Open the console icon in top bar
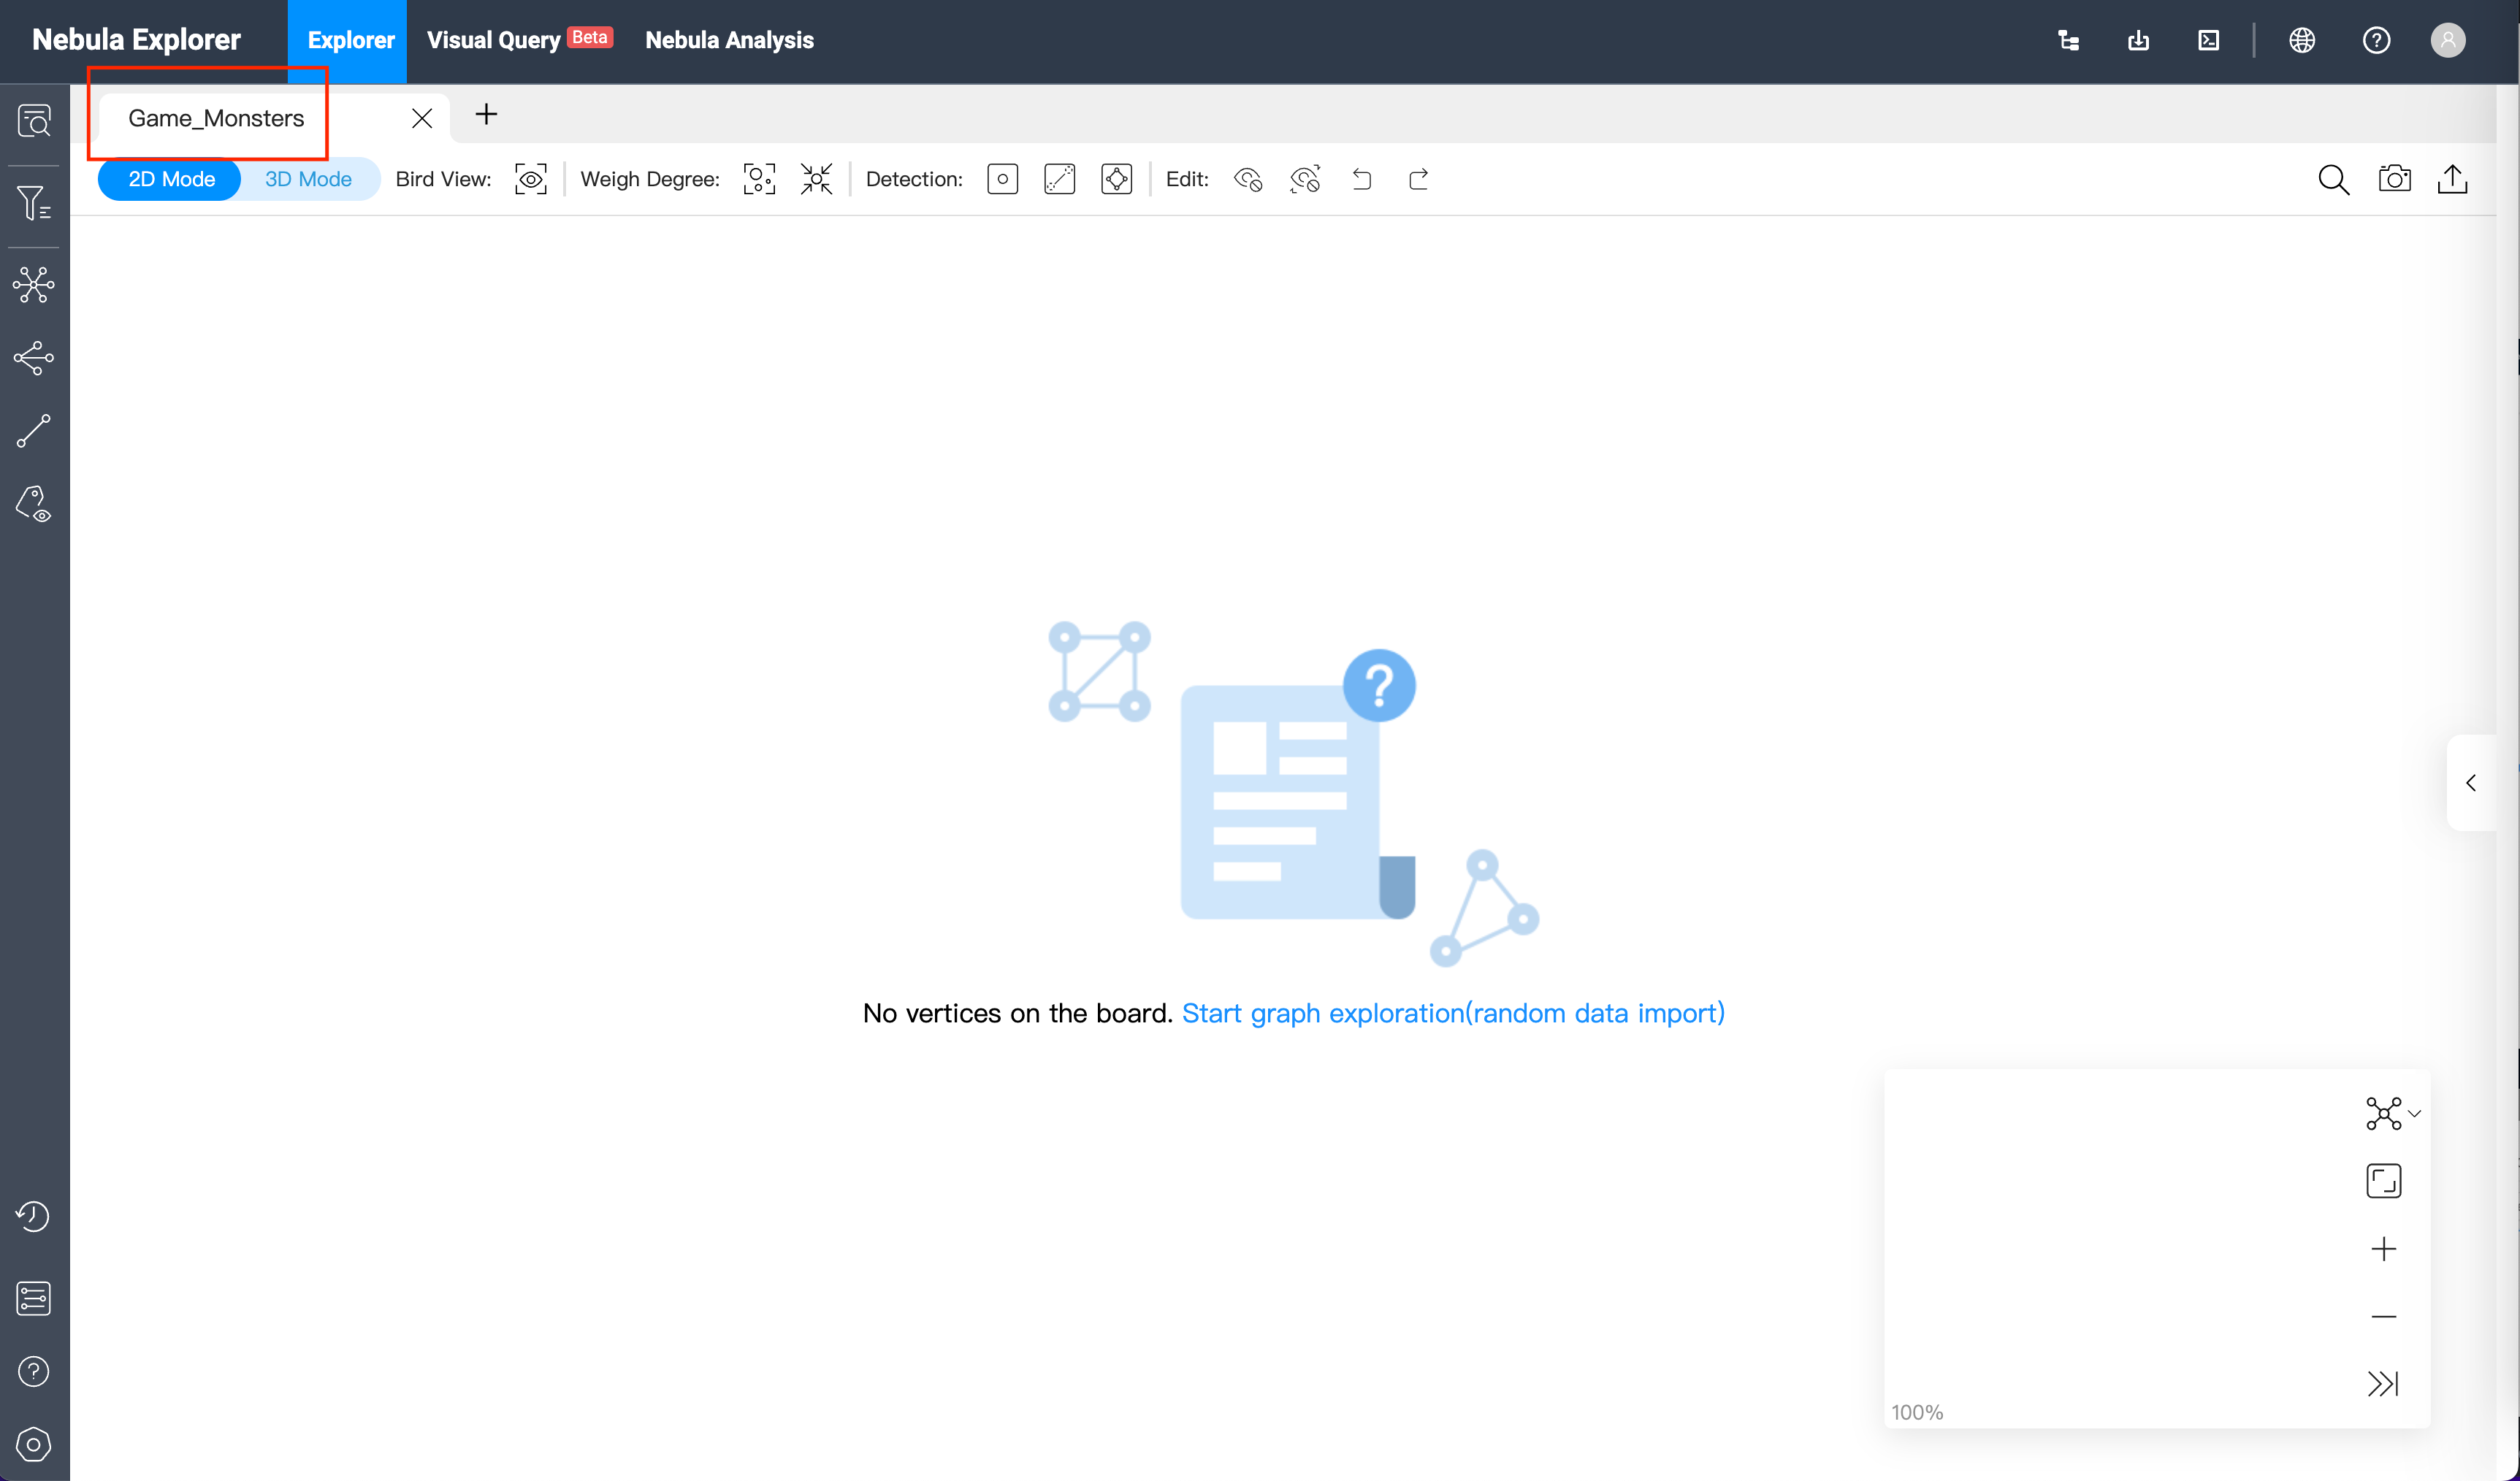The height and width of the screenshot is (1481, 2520). coord(2209,40)
